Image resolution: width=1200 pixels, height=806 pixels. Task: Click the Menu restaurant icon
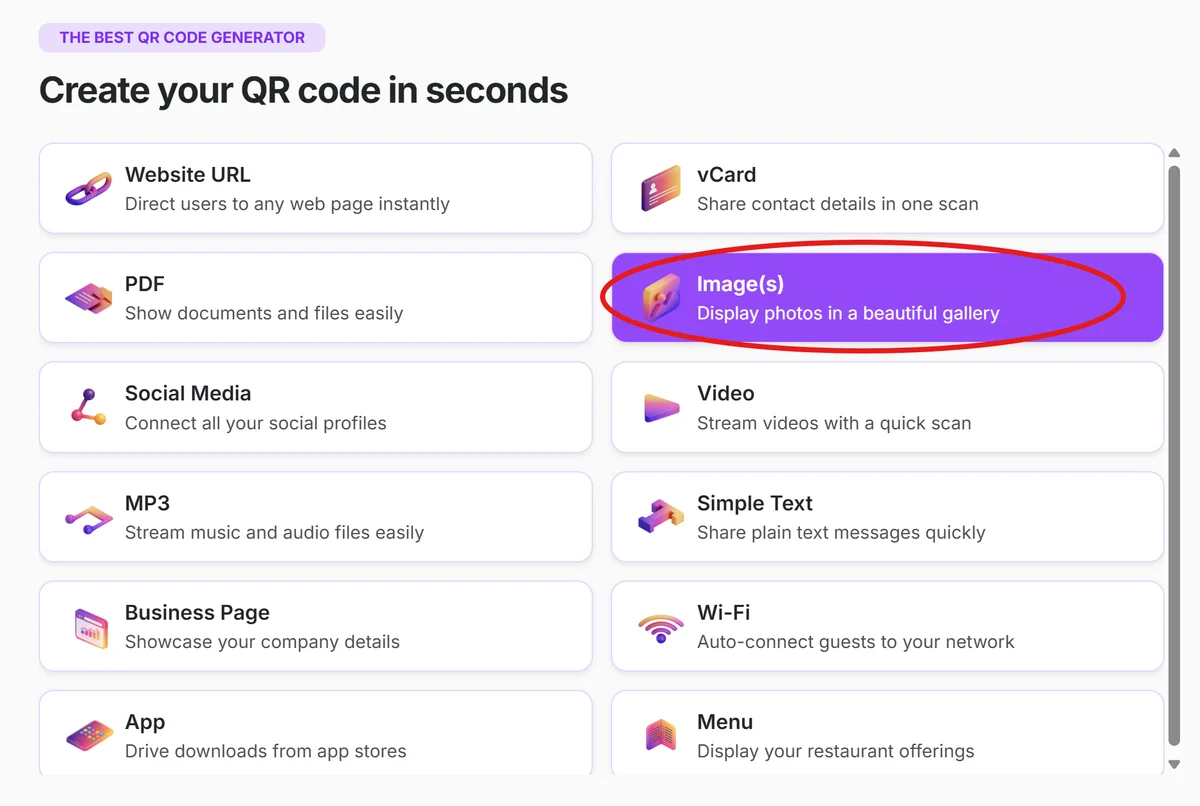(x=660, y=735)
